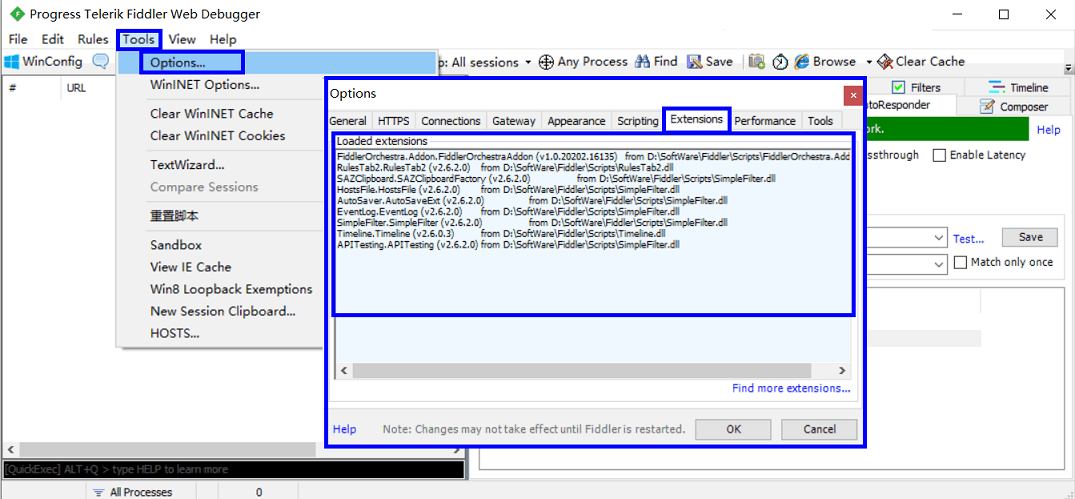Open the Composer tab
This screenshot has width=1075, height=499.
[x=1014, y=106]
